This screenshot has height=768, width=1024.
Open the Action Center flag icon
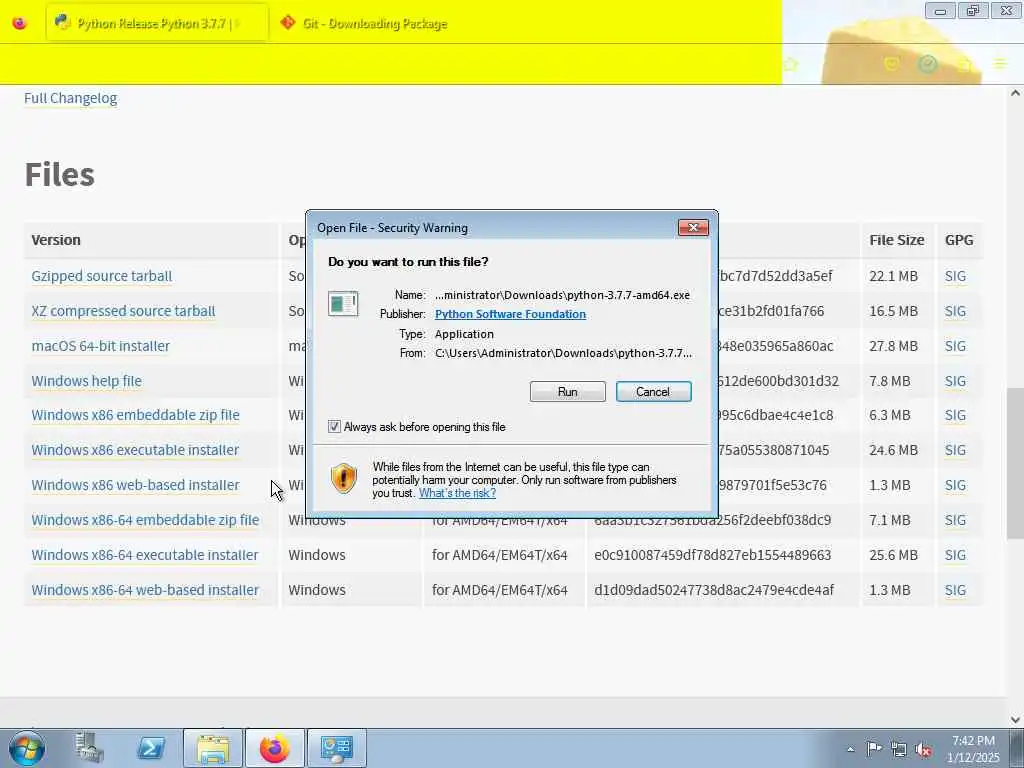tap(874, 749)
